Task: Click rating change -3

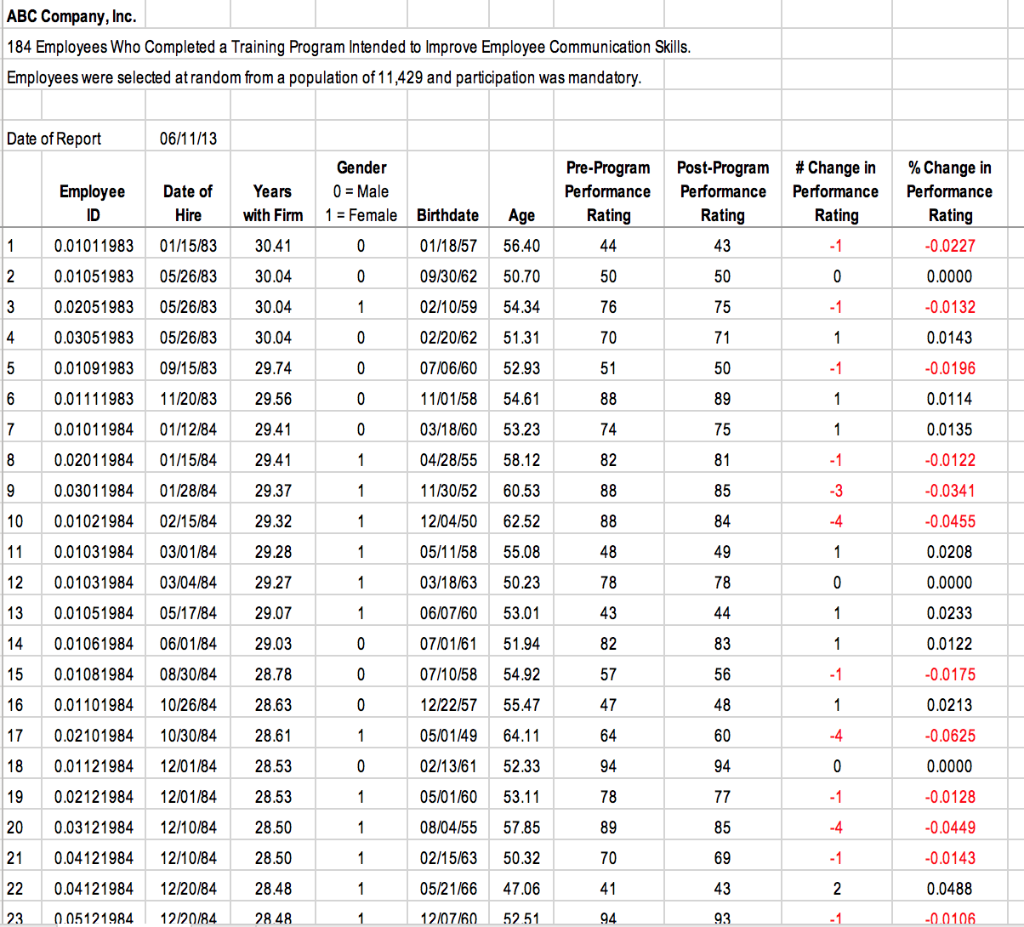Action: click(x=836, y=491)
